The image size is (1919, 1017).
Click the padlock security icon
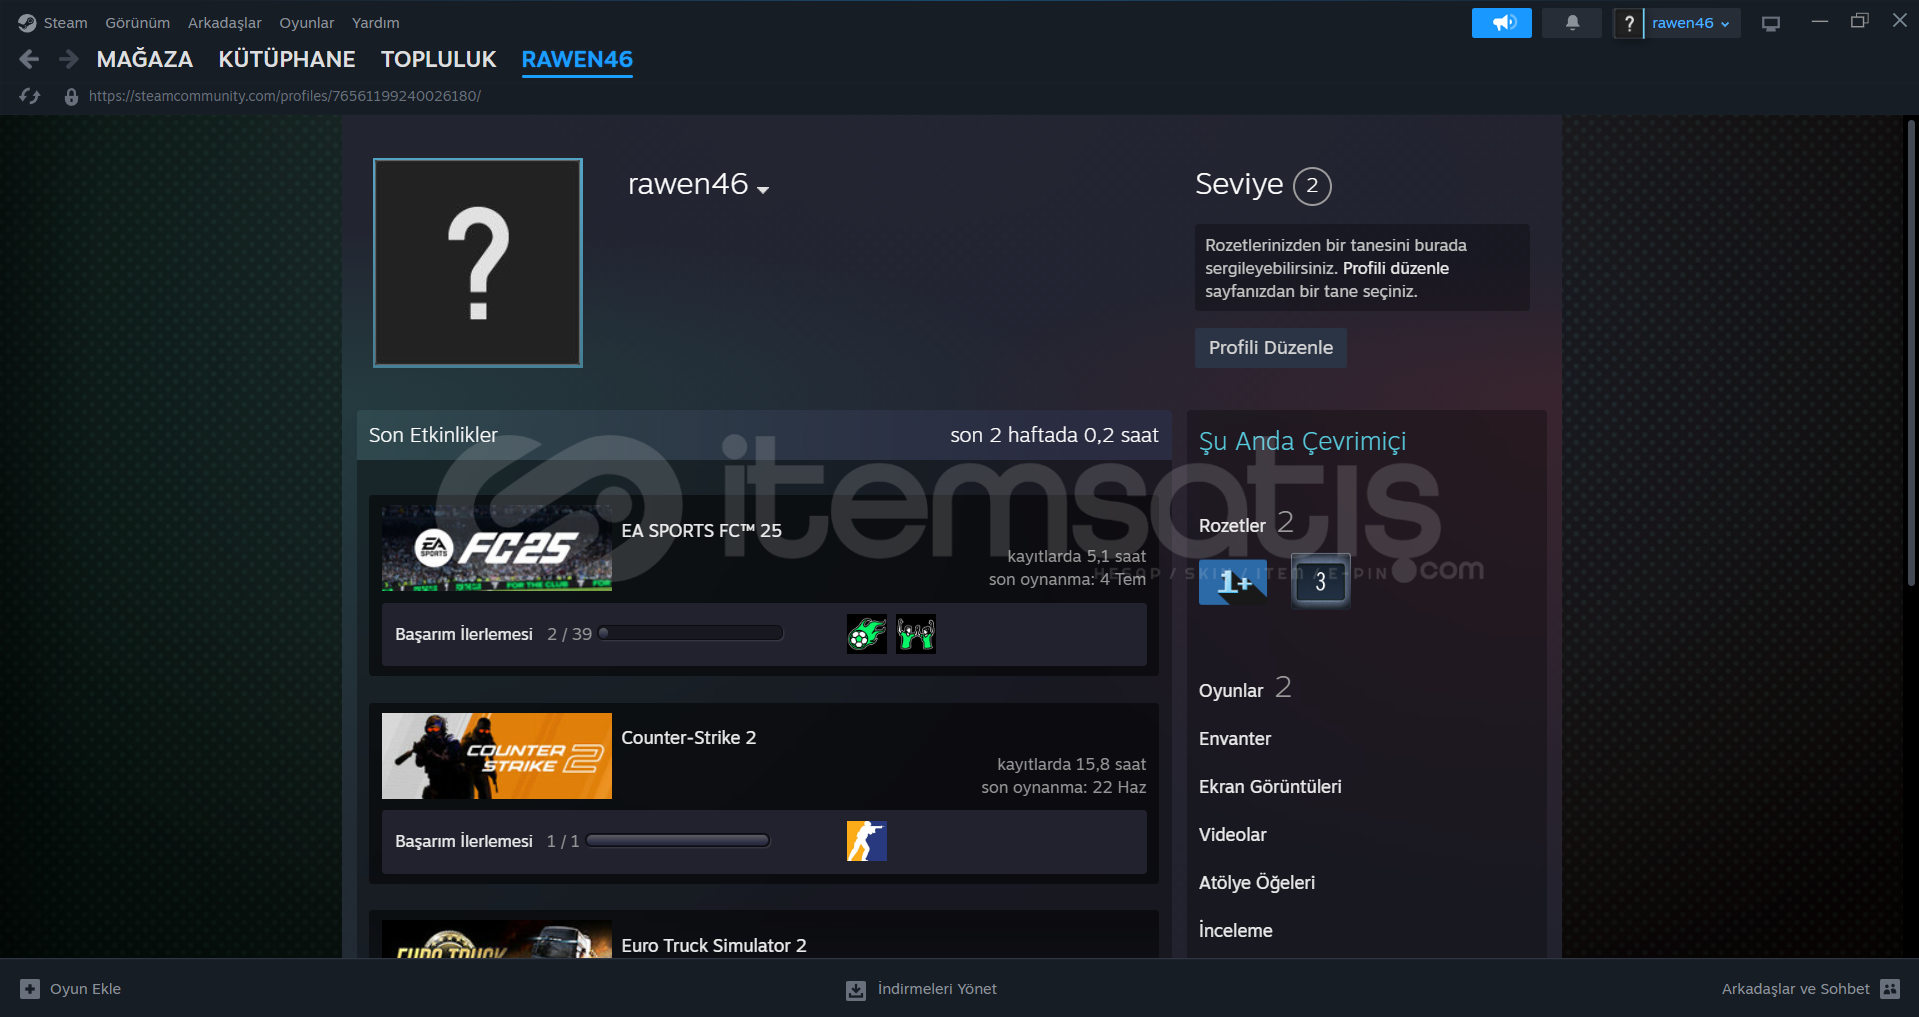click(71, 97)
